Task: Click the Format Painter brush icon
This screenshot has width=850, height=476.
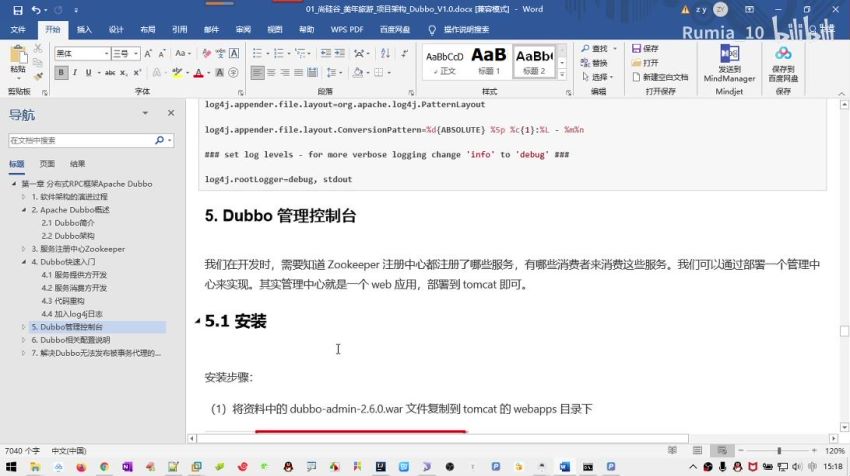Action: (38, 76)
